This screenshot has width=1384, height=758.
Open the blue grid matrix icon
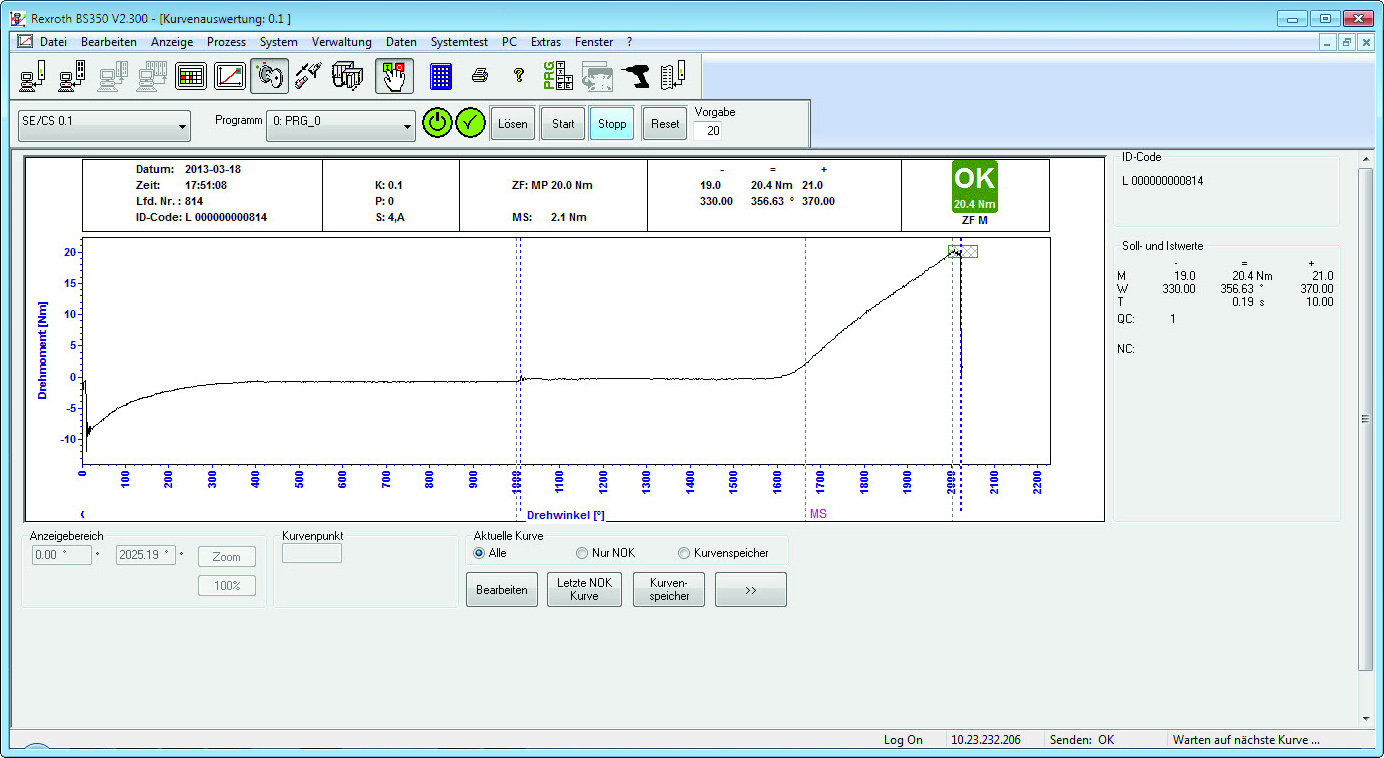[x=441, y=76]
